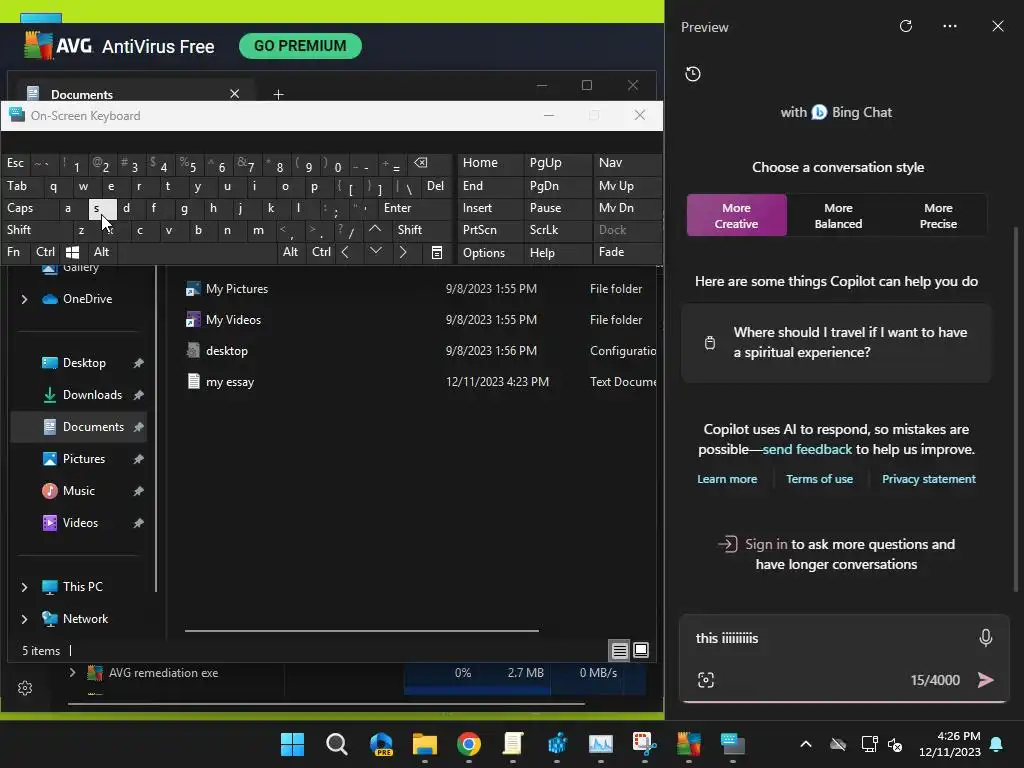
Task: Add new tab in File Explorer
Action: 278,95
